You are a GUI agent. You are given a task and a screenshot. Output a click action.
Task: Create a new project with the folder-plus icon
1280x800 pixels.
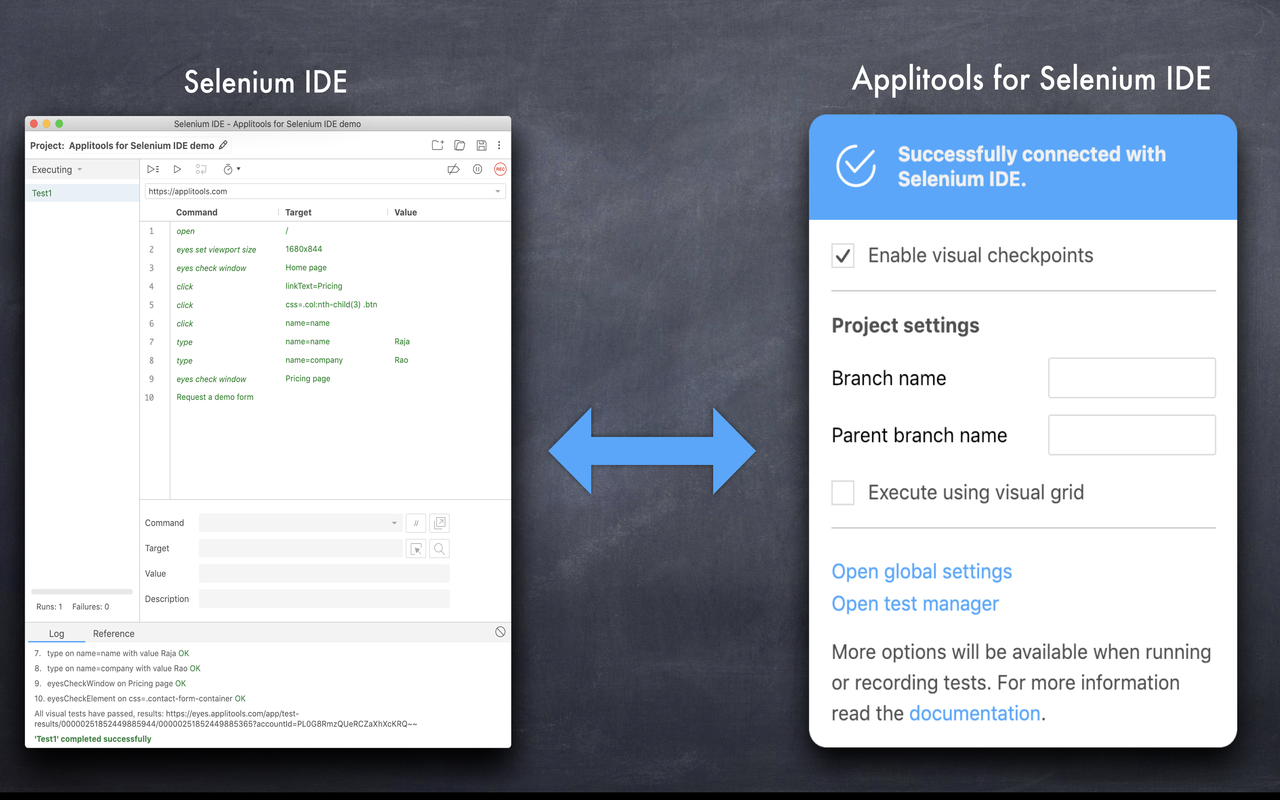coord(437,146)
